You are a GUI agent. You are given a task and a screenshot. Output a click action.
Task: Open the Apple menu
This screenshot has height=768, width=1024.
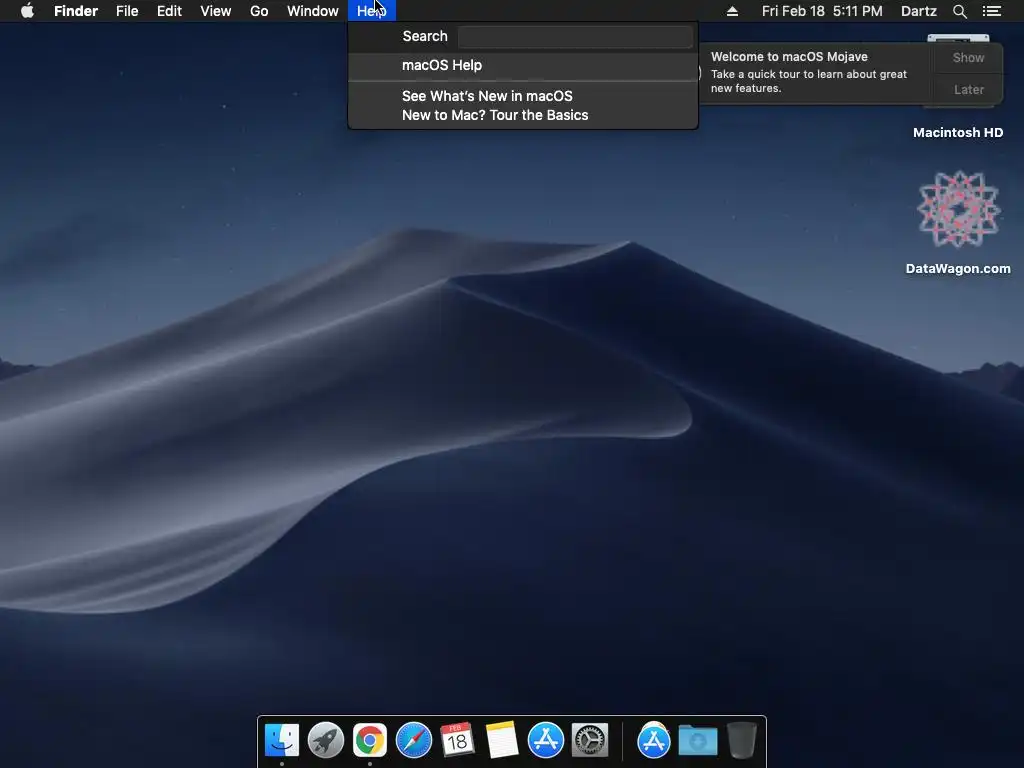coord(27,11)
